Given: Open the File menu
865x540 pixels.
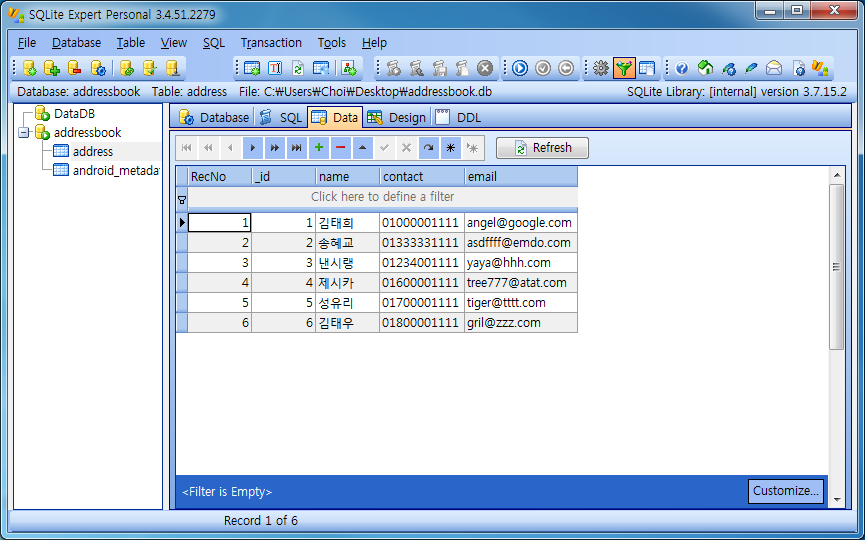Looking at the screenshot, I should (26, 43).
